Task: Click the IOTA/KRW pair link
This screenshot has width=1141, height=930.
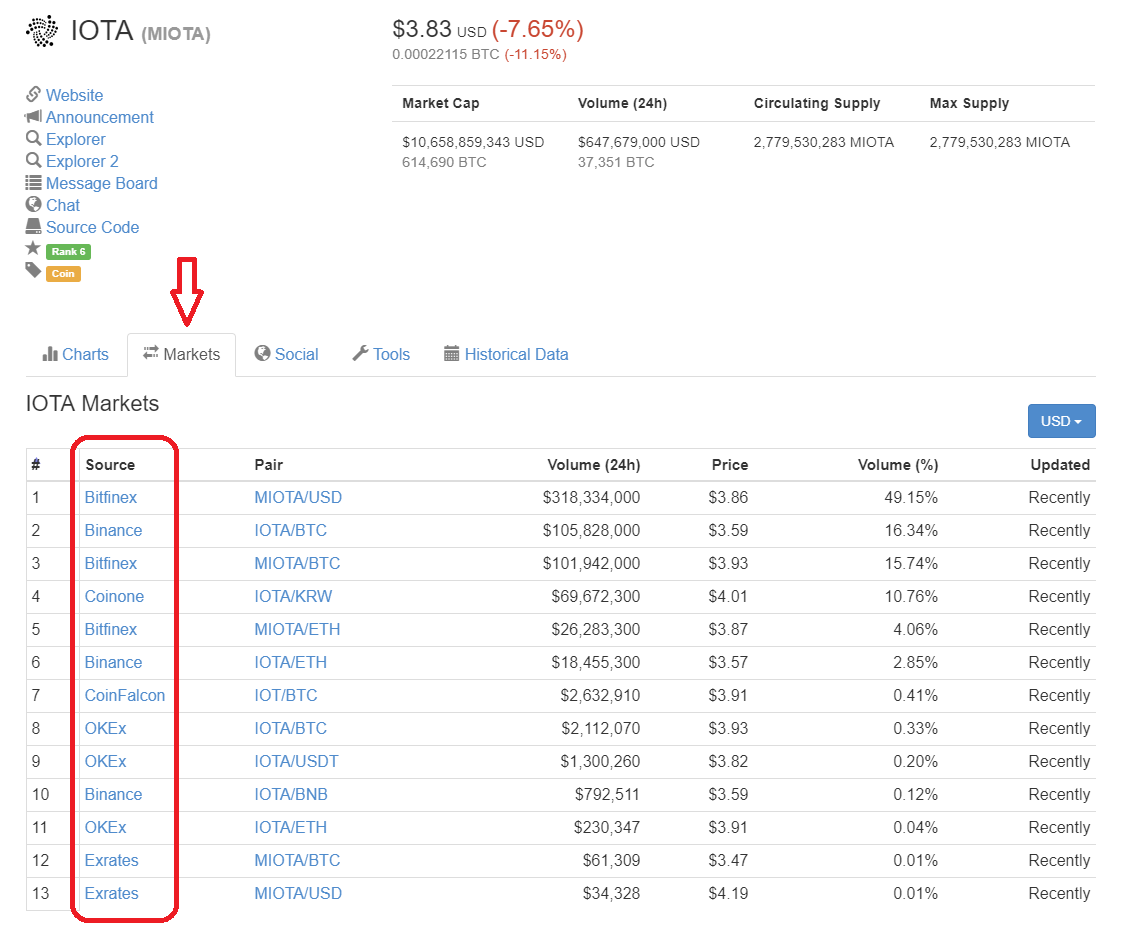Action: [293, 596]
